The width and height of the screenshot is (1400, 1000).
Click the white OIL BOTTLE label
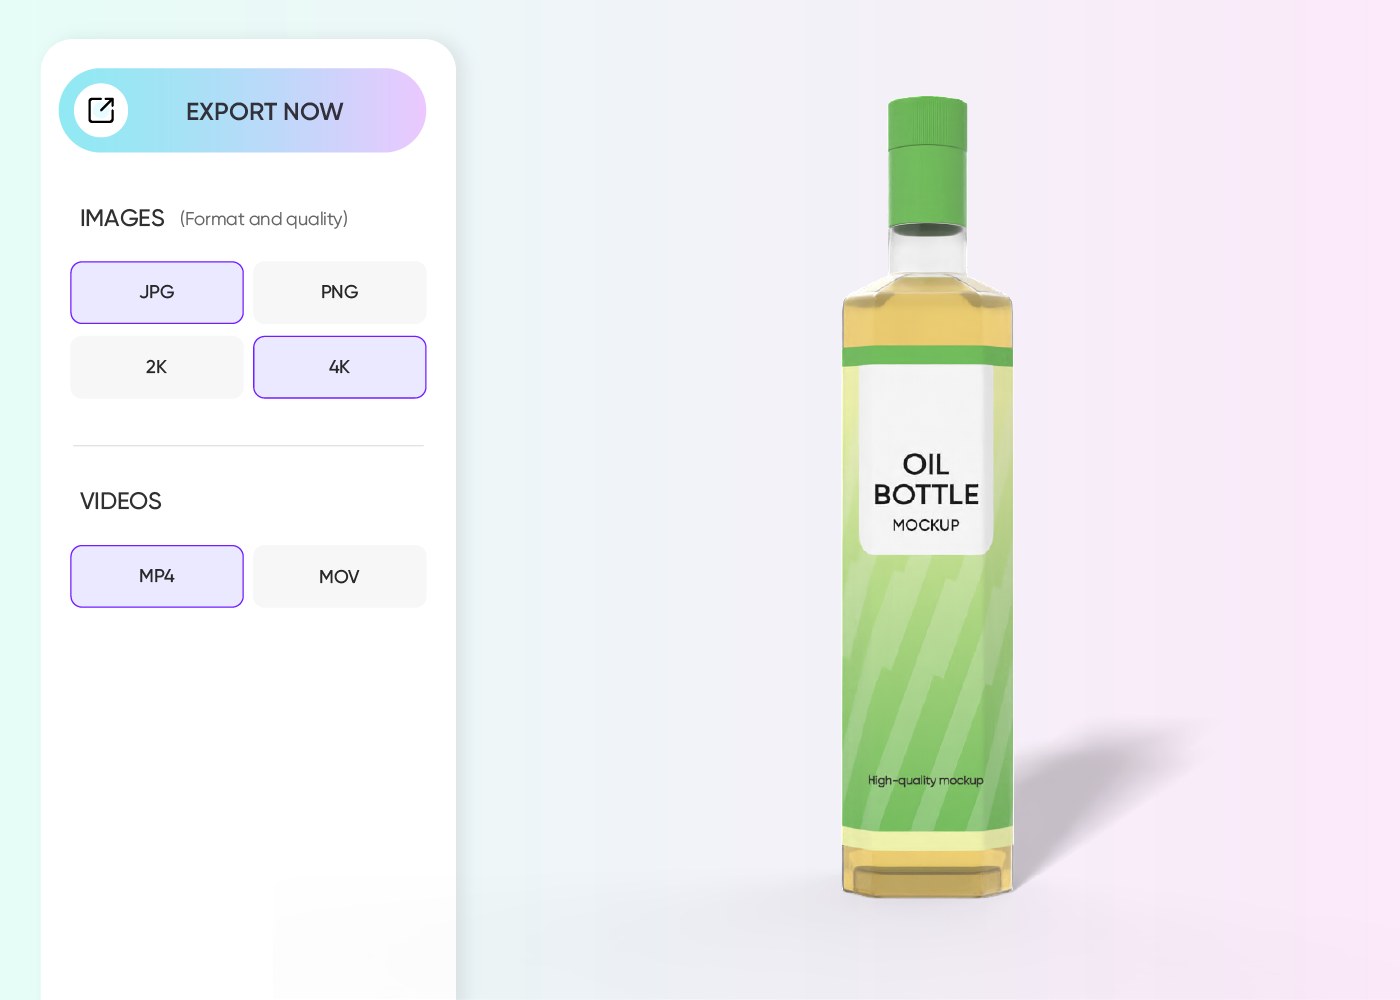pyautogui.click(x=926, y=461)
